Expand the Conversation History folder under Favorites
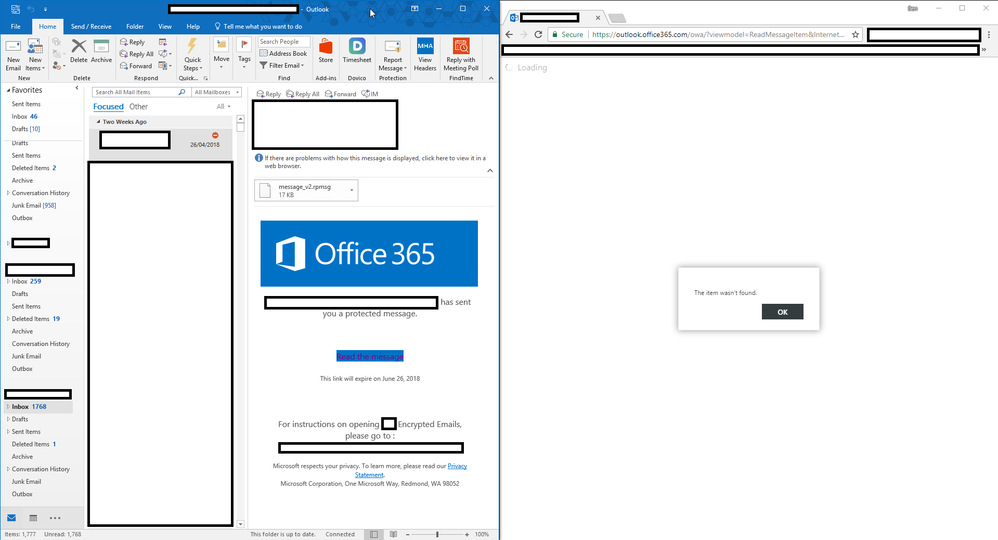 (x=8, y=193)
